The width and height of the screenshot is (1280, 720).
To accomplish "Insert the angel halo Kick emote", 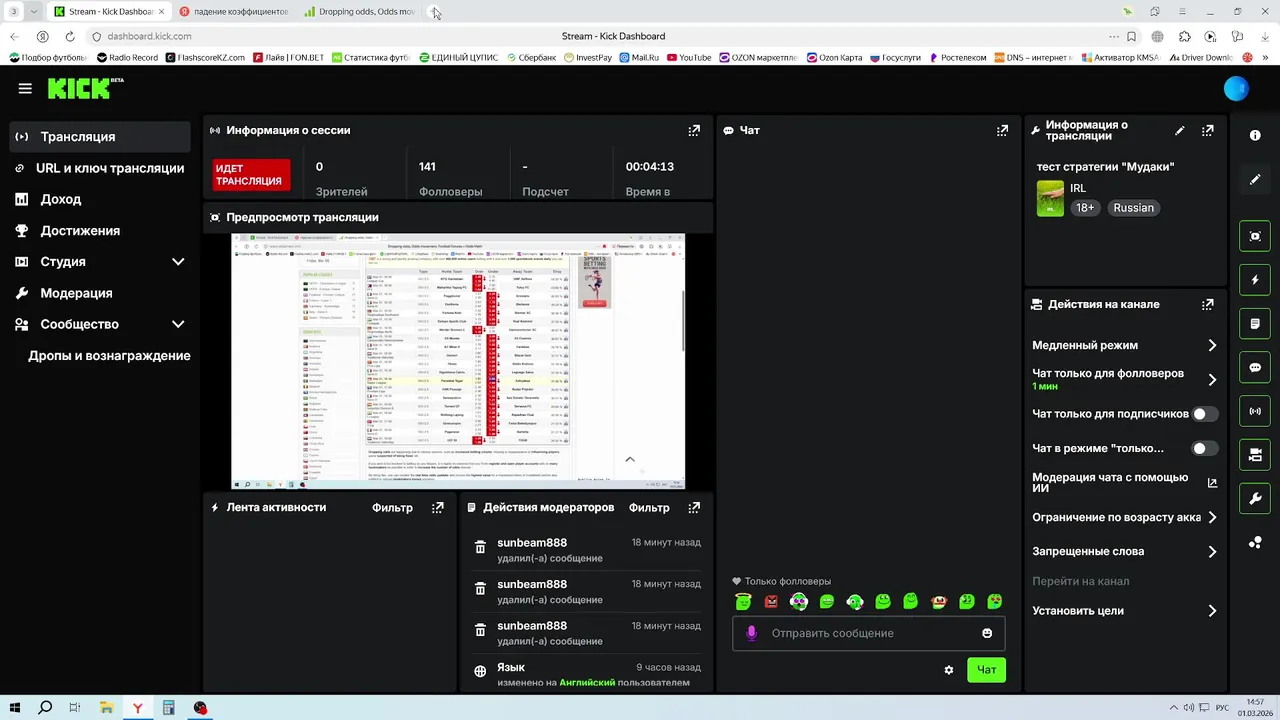I will click(x=743, y=602).
